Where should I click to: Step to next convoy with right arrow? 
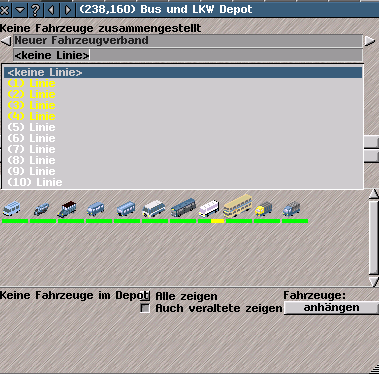click(370, 41)
